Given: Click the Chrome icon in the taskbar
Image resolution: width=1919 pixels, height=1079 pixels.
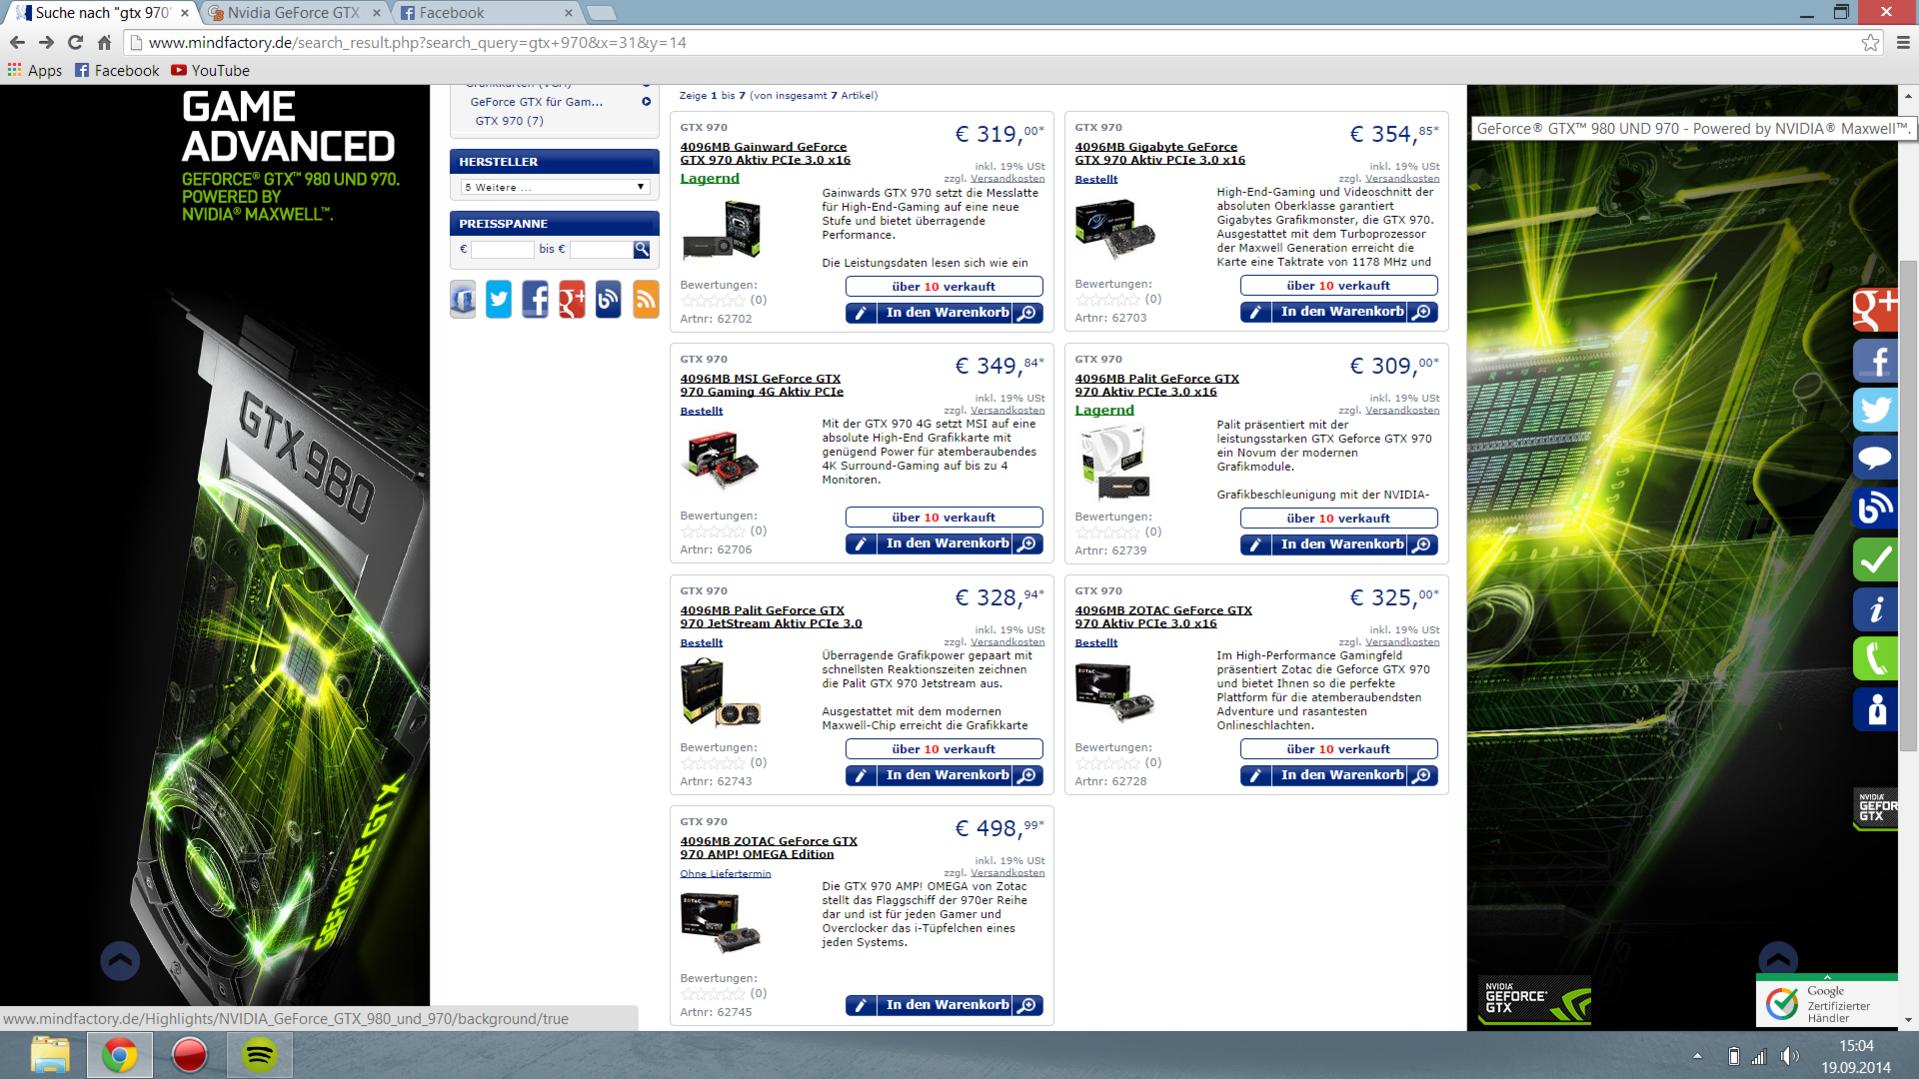Looking at the screenshot, I should click(119, 1056).
